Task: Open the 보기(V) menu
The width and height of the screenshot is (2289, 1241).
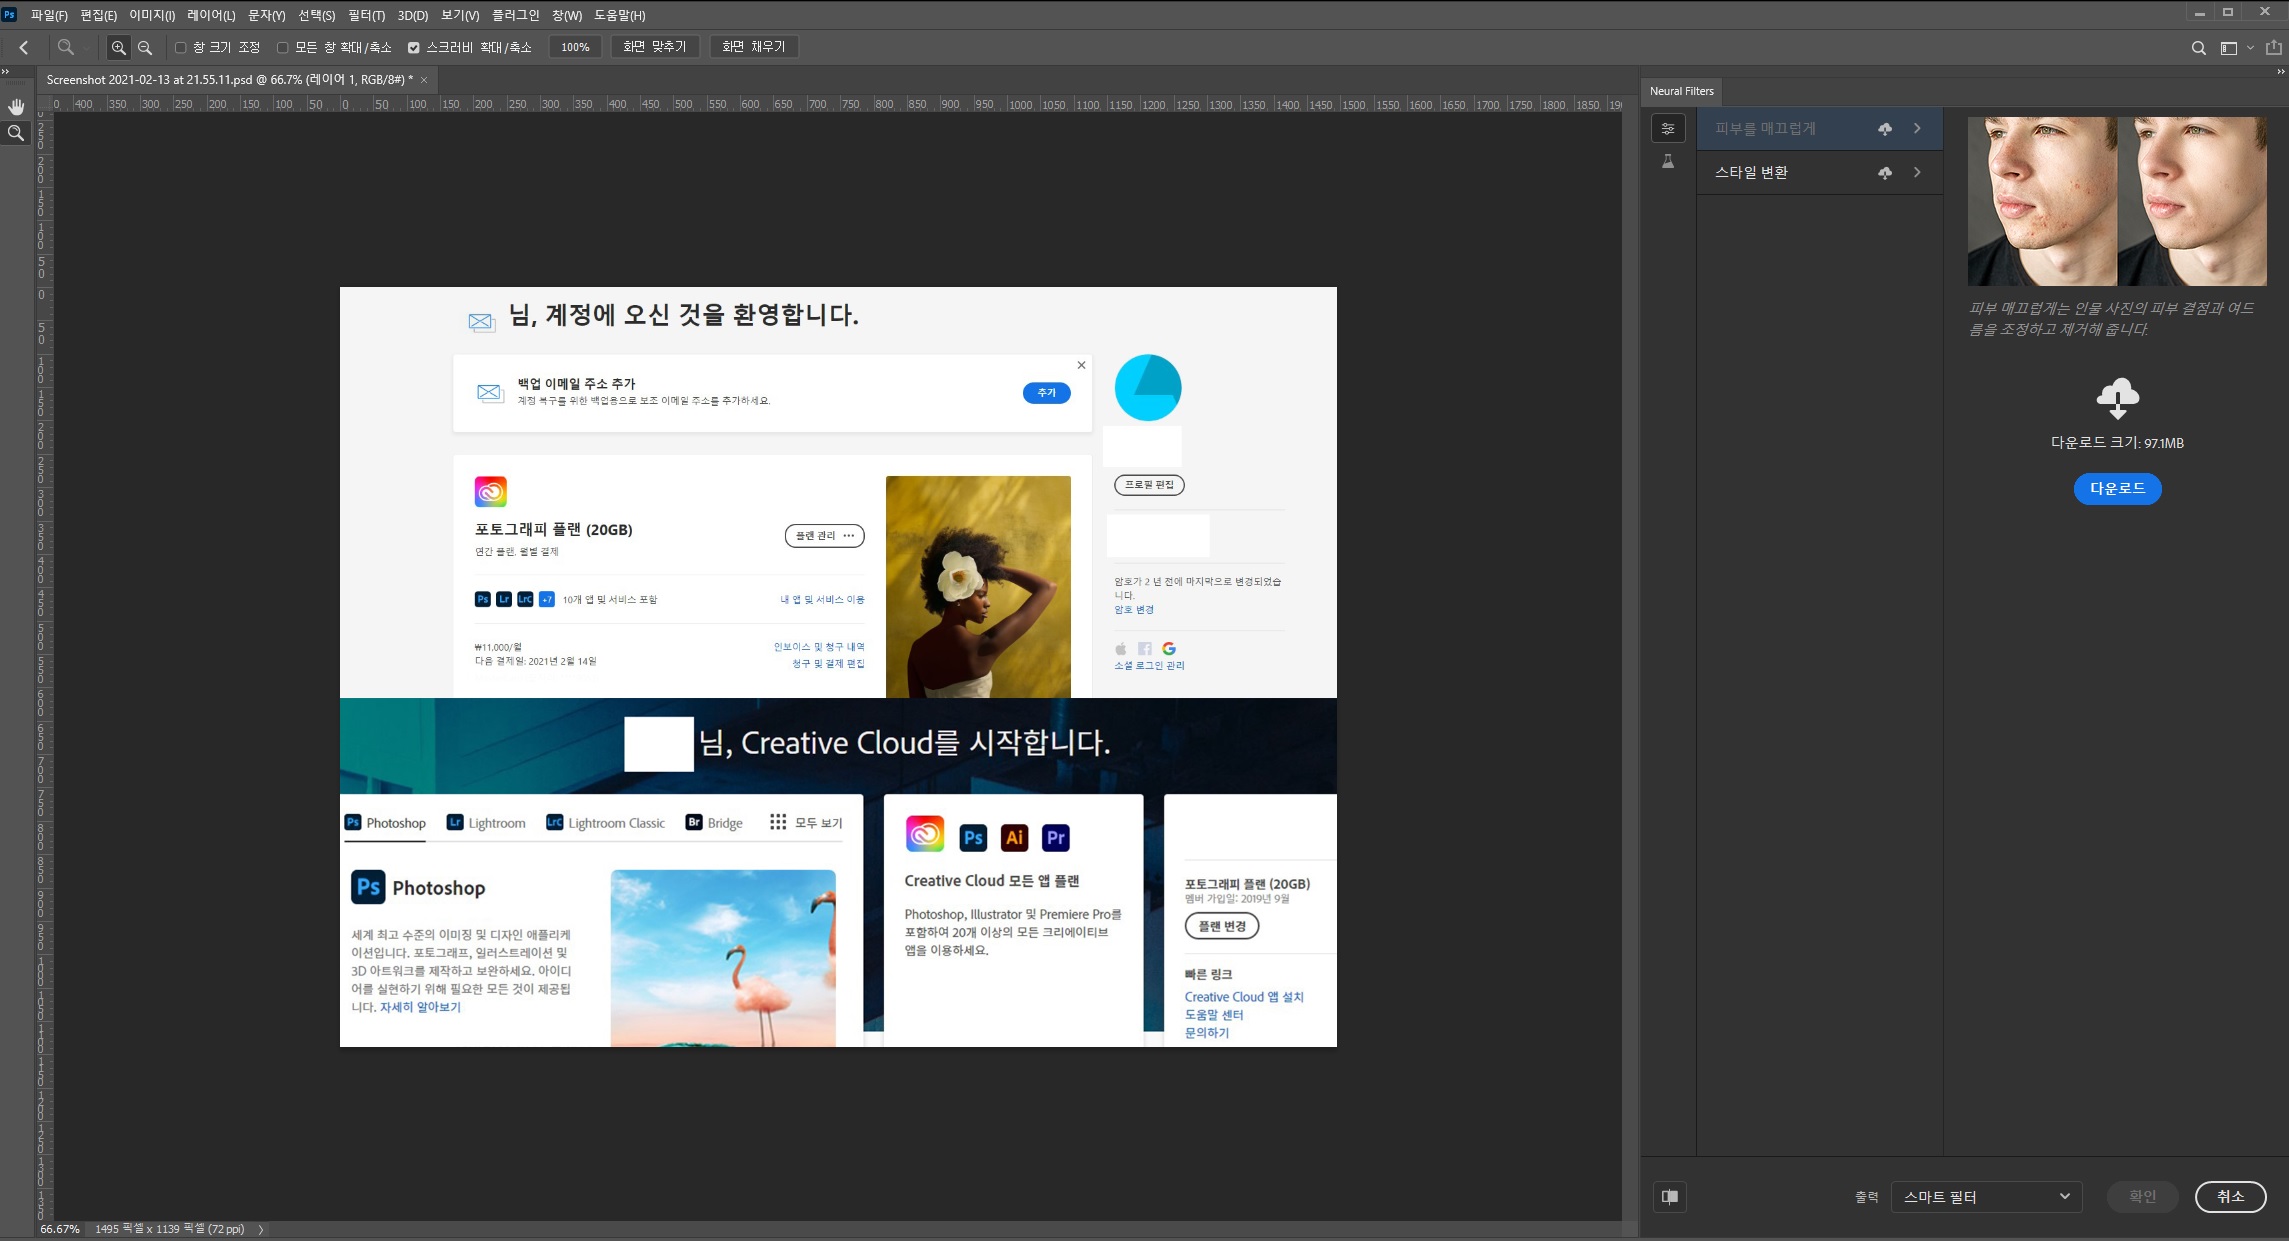Action: [460, 15]
